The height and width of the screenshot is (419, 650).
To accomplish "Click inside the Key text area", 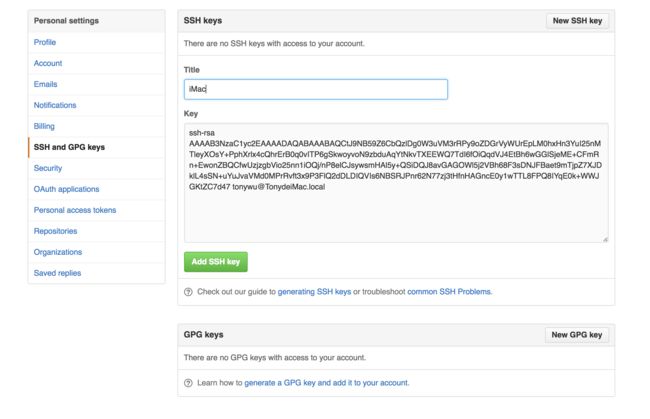I will pos(396,183).
